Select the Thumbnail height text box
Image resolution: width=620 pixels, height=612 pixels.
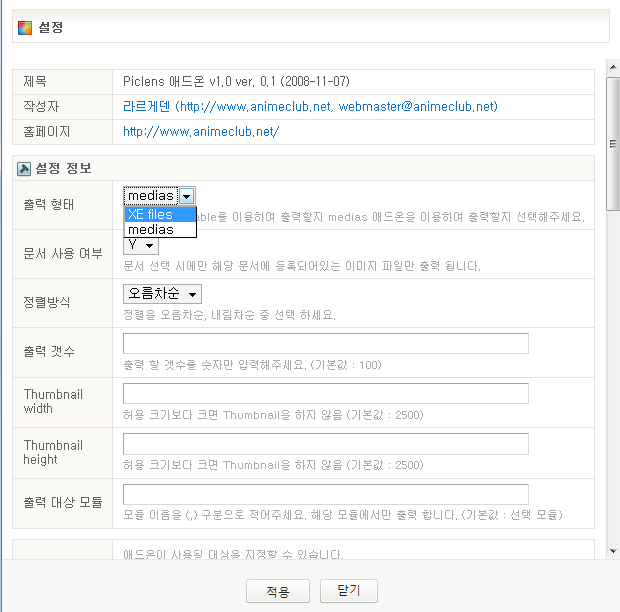[325, 444]
